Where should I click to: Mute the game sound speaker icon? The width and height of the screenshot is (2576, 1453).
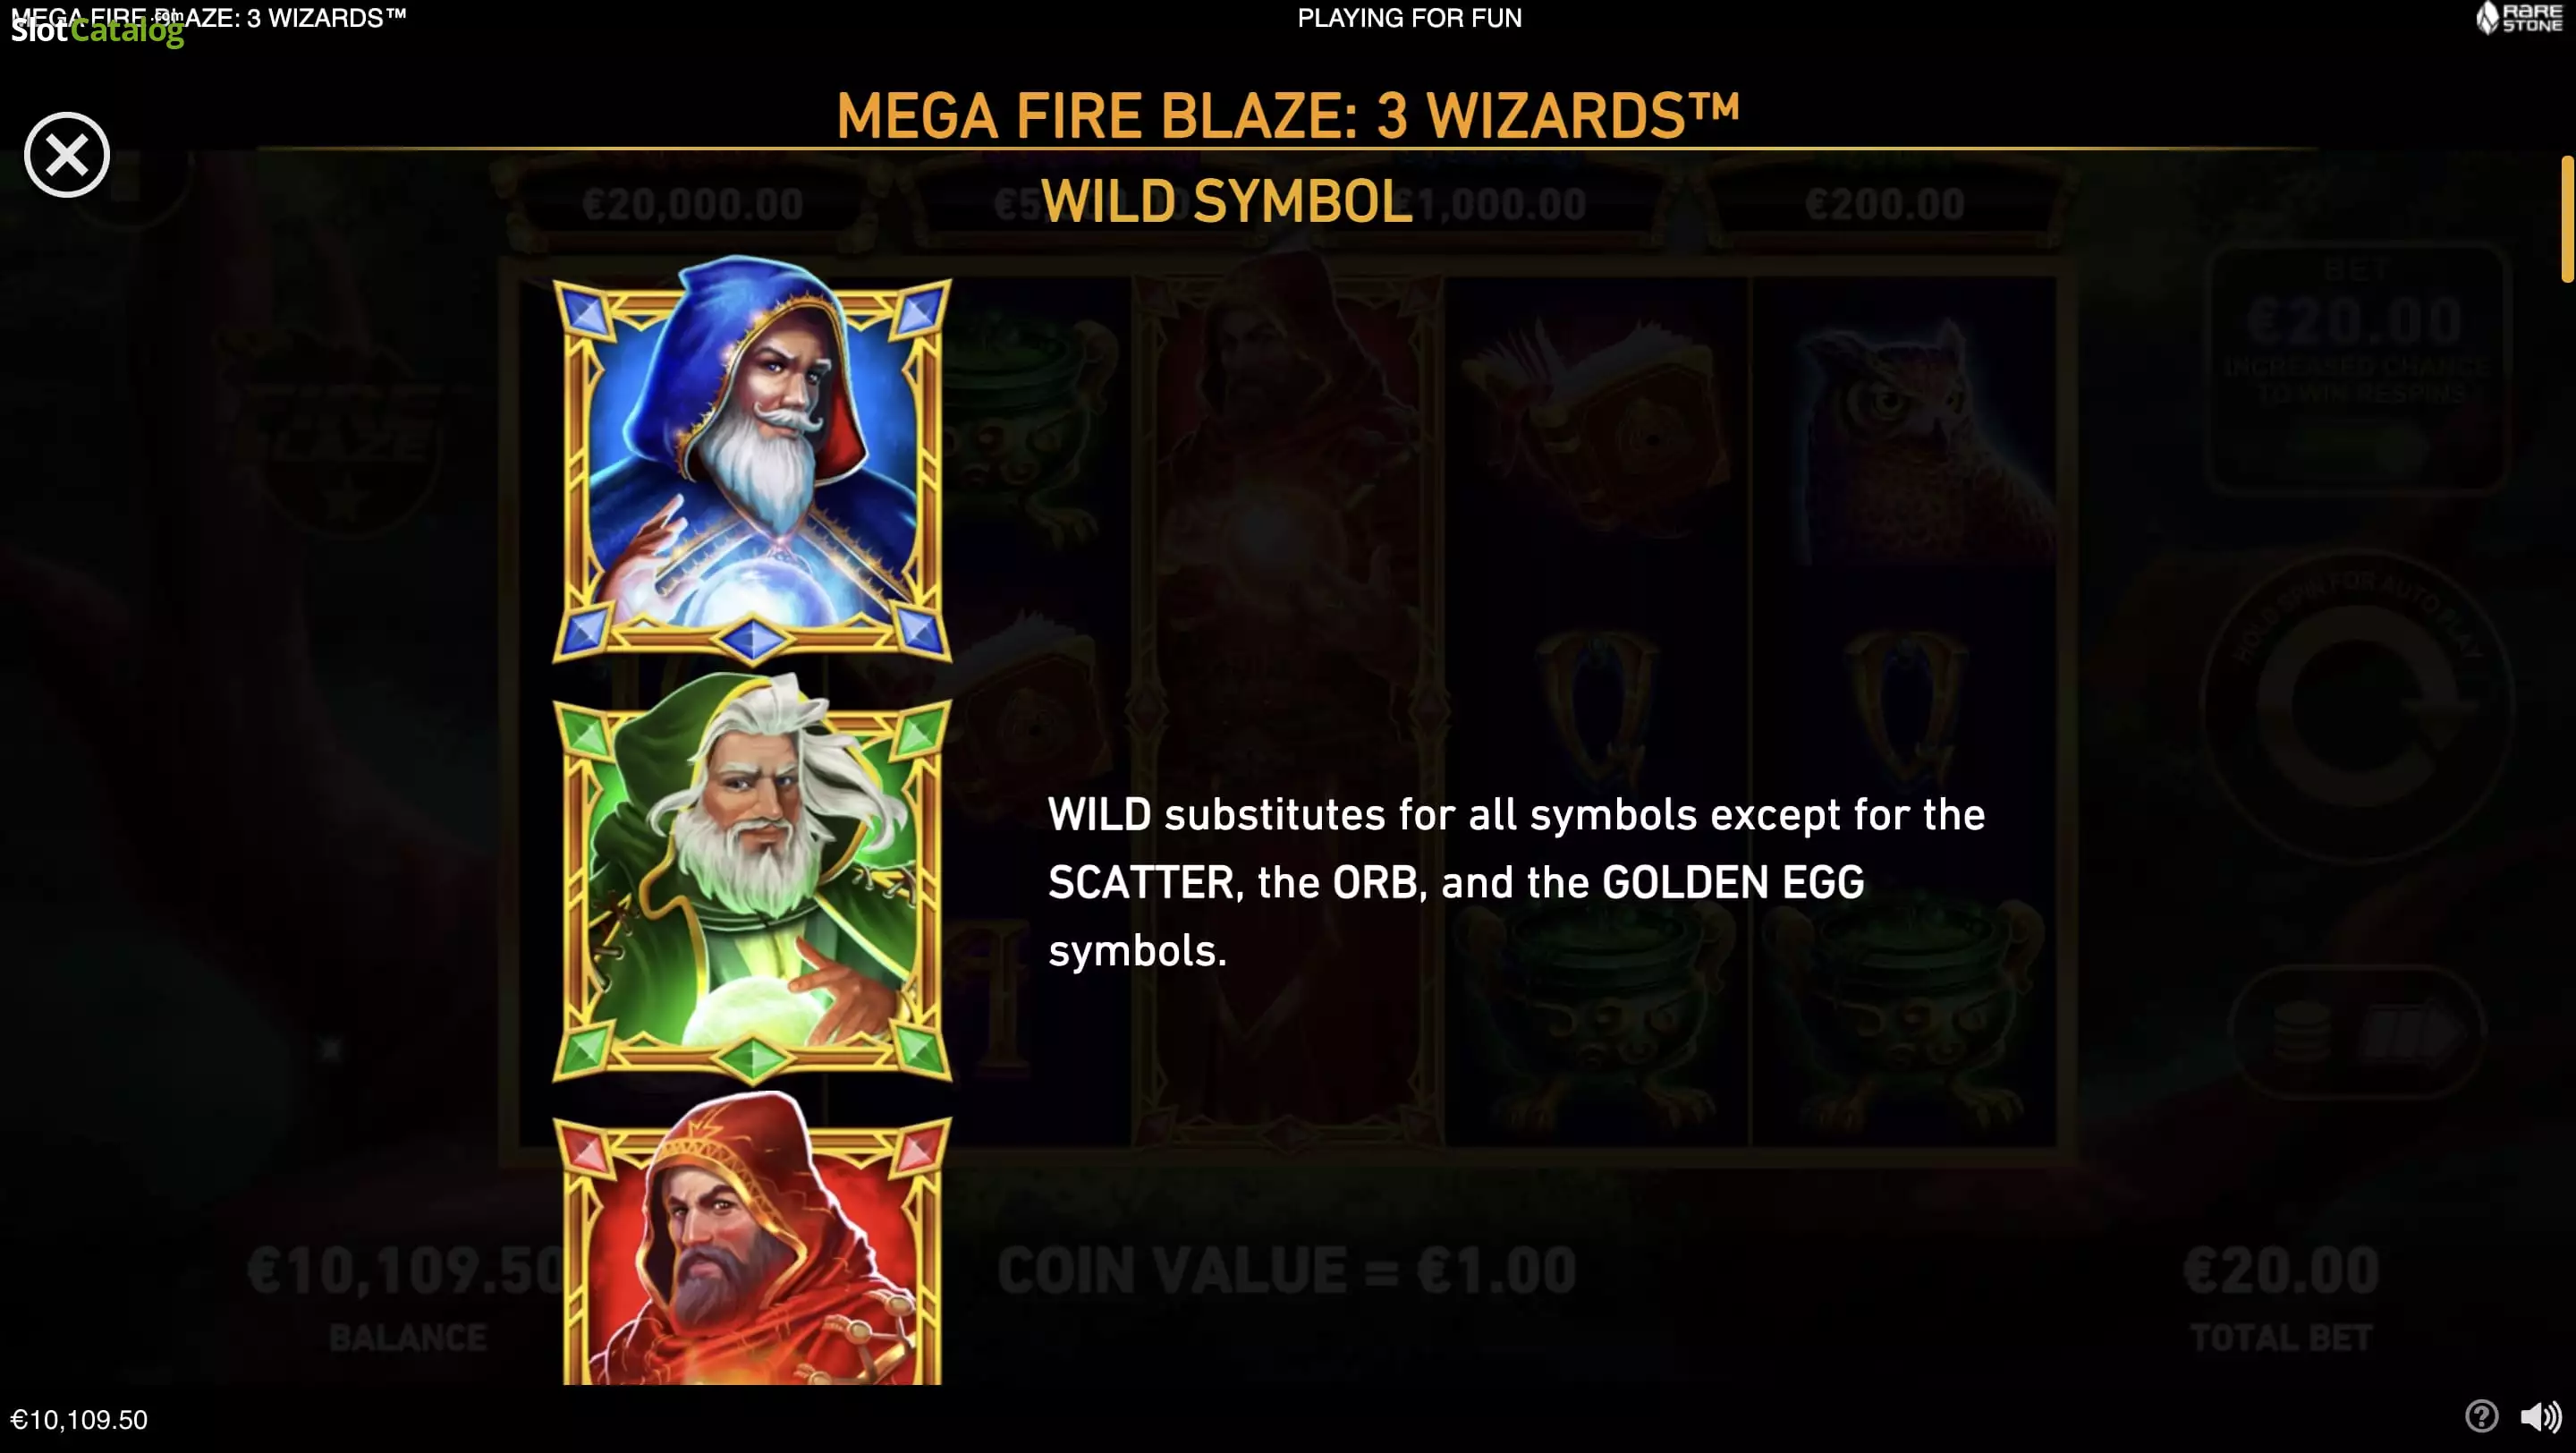pyautogui.click(x=2540, y=1417)
